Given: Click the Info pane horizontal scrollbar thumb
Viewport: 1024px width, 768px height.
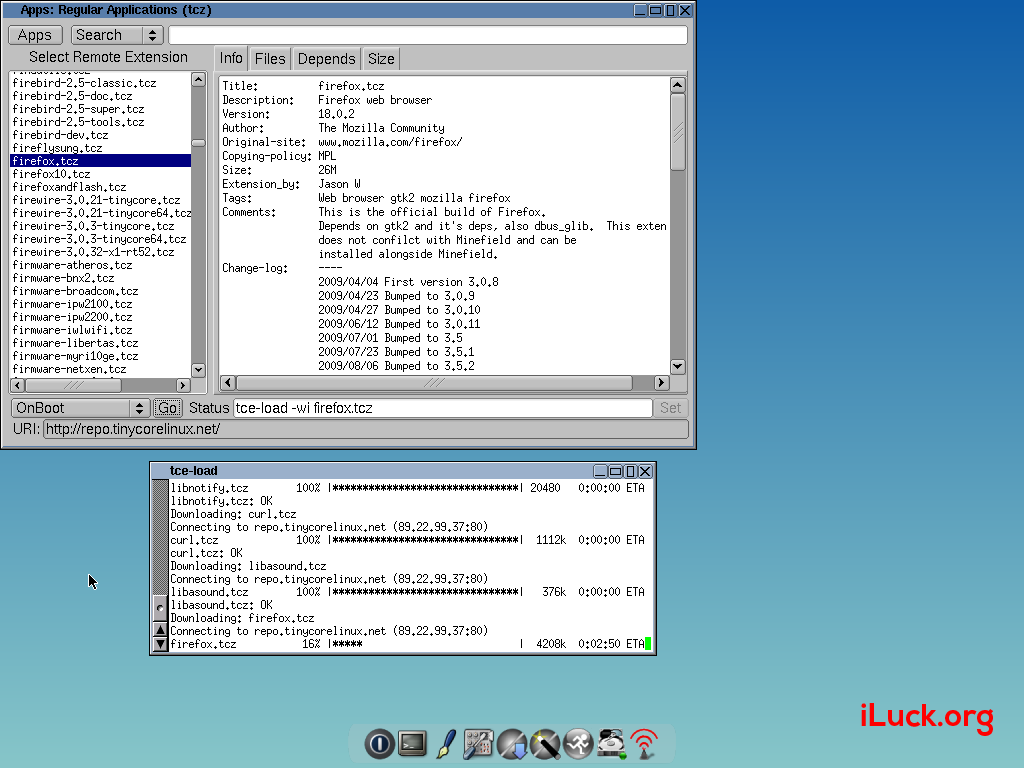Looking at the screenshot, I should coord(434,383).
